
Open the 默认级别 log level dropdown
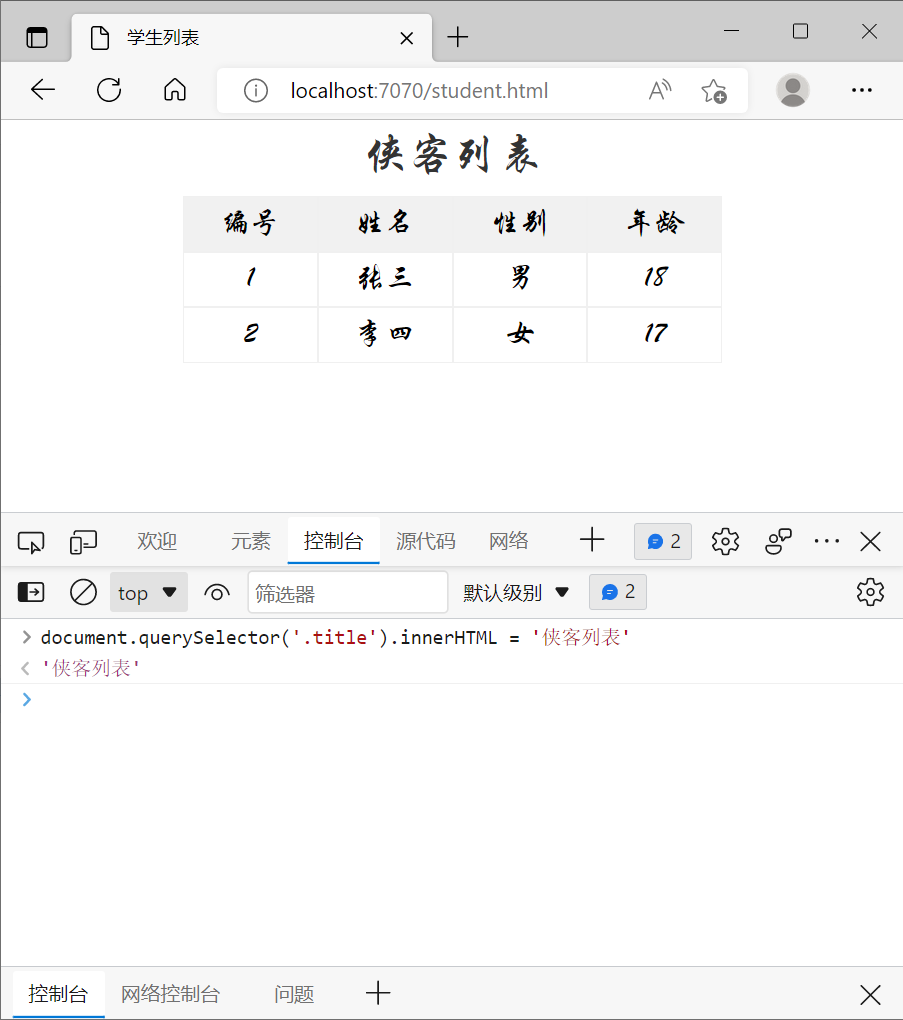click(x=516, y=592)
